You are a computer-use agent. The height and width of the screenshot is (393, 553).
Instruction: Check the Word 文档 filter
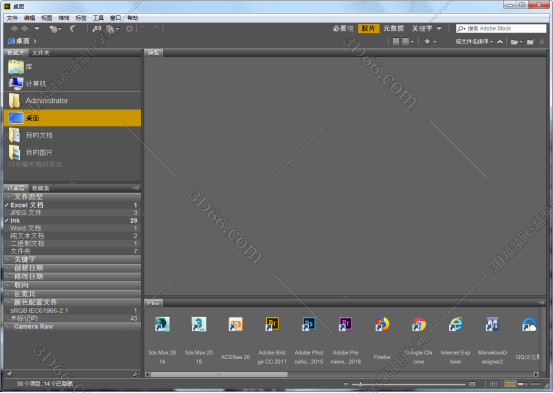(72, 228)
